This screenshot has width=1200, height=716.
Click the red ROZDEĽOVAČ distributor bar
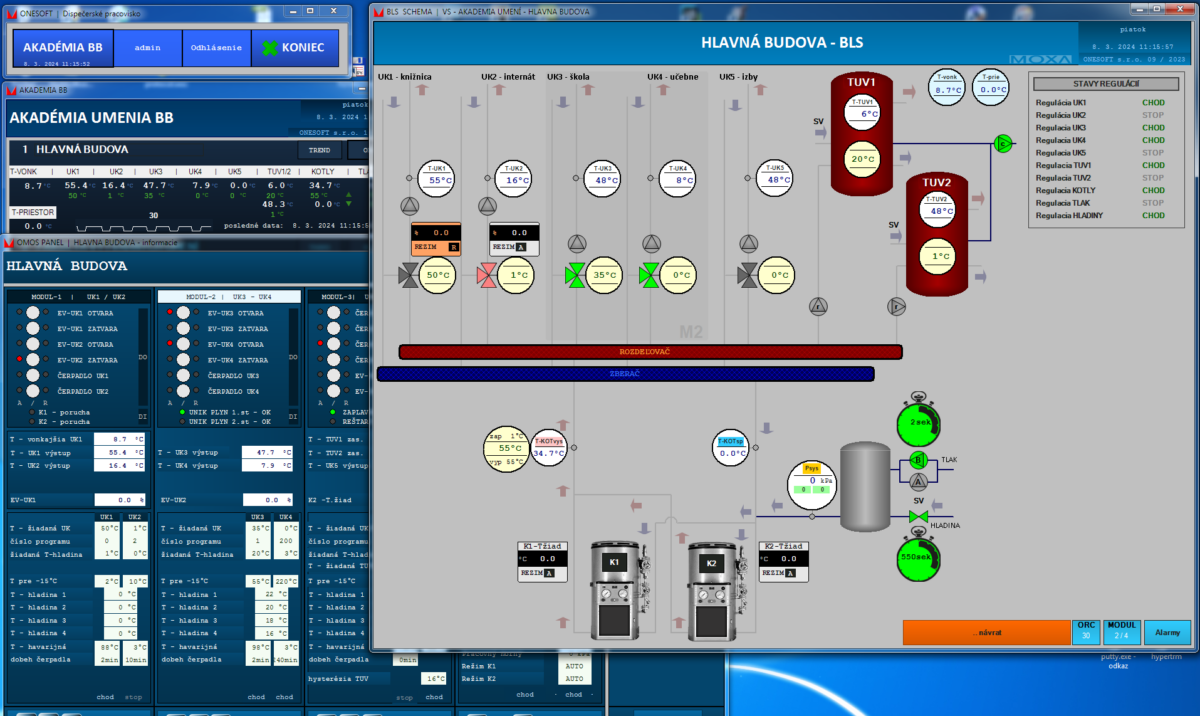[650, 351]
